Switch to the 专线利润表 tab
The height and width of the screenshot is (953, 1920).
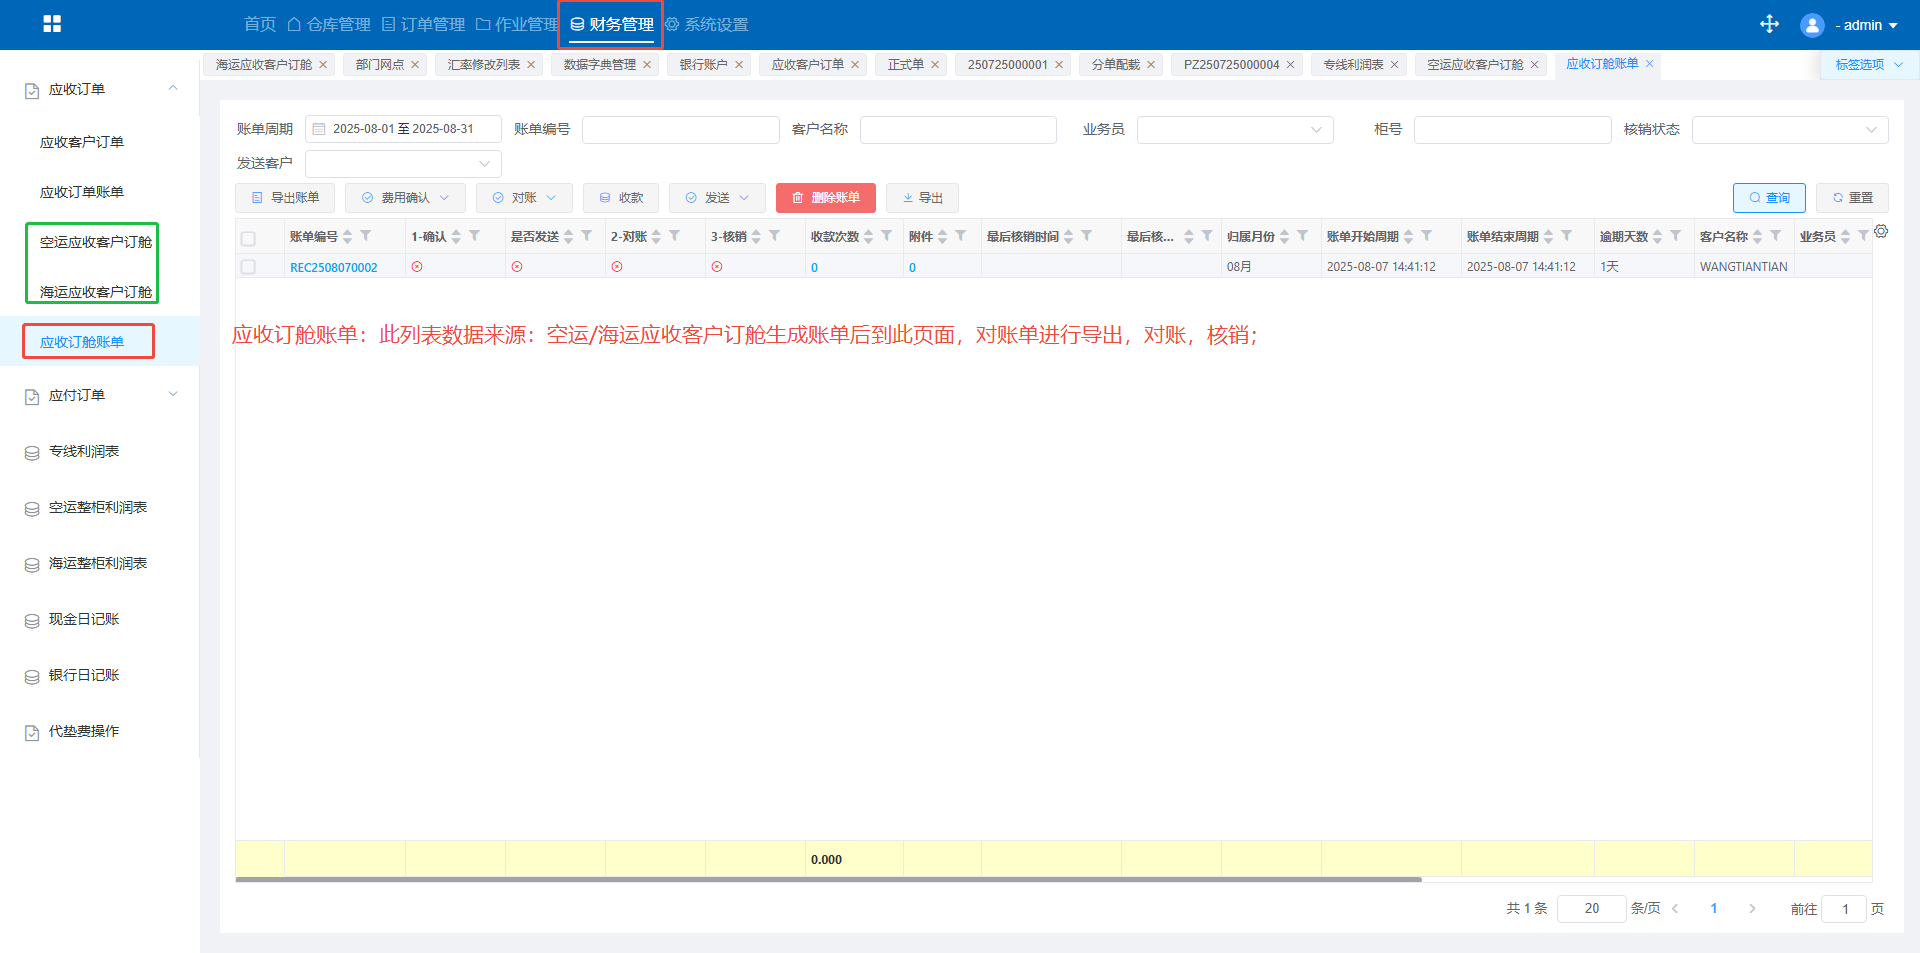(1352, 65)
